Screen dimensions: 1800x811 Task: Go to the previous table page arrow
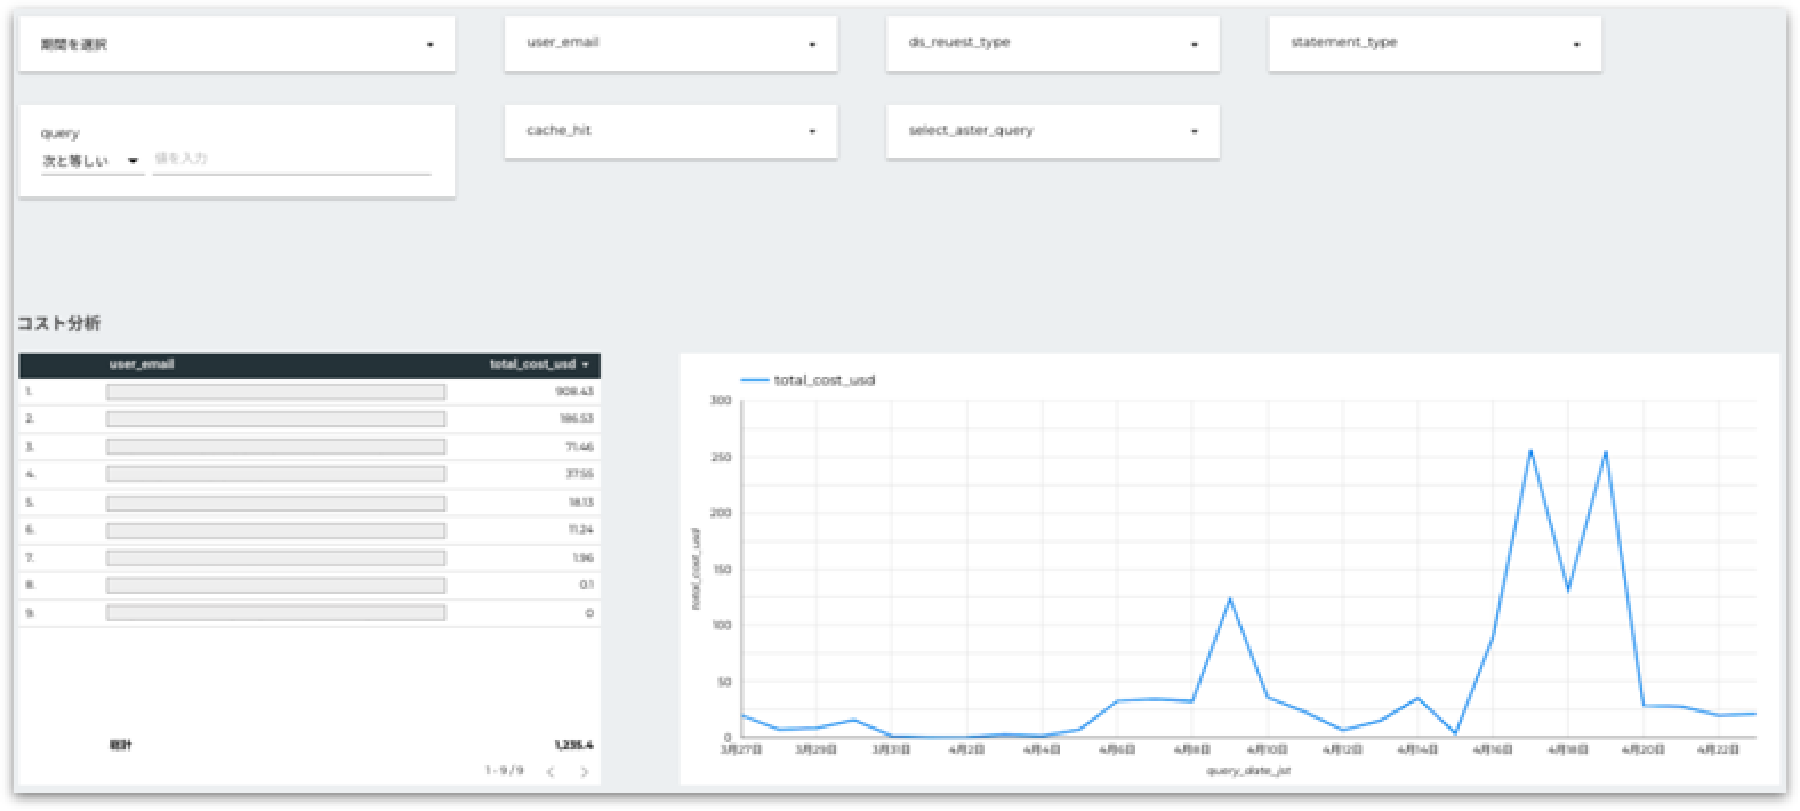(x=550, y=771)
